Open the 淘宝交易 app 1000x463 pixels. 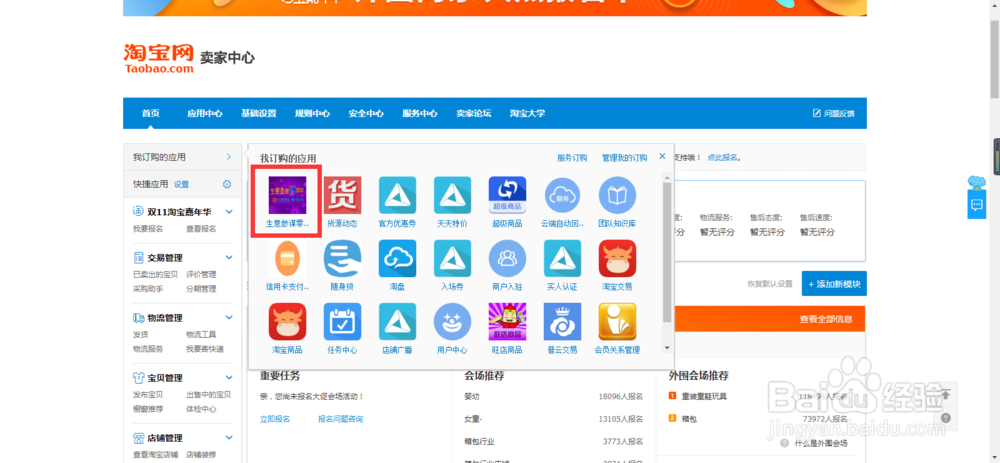point(617,258)
